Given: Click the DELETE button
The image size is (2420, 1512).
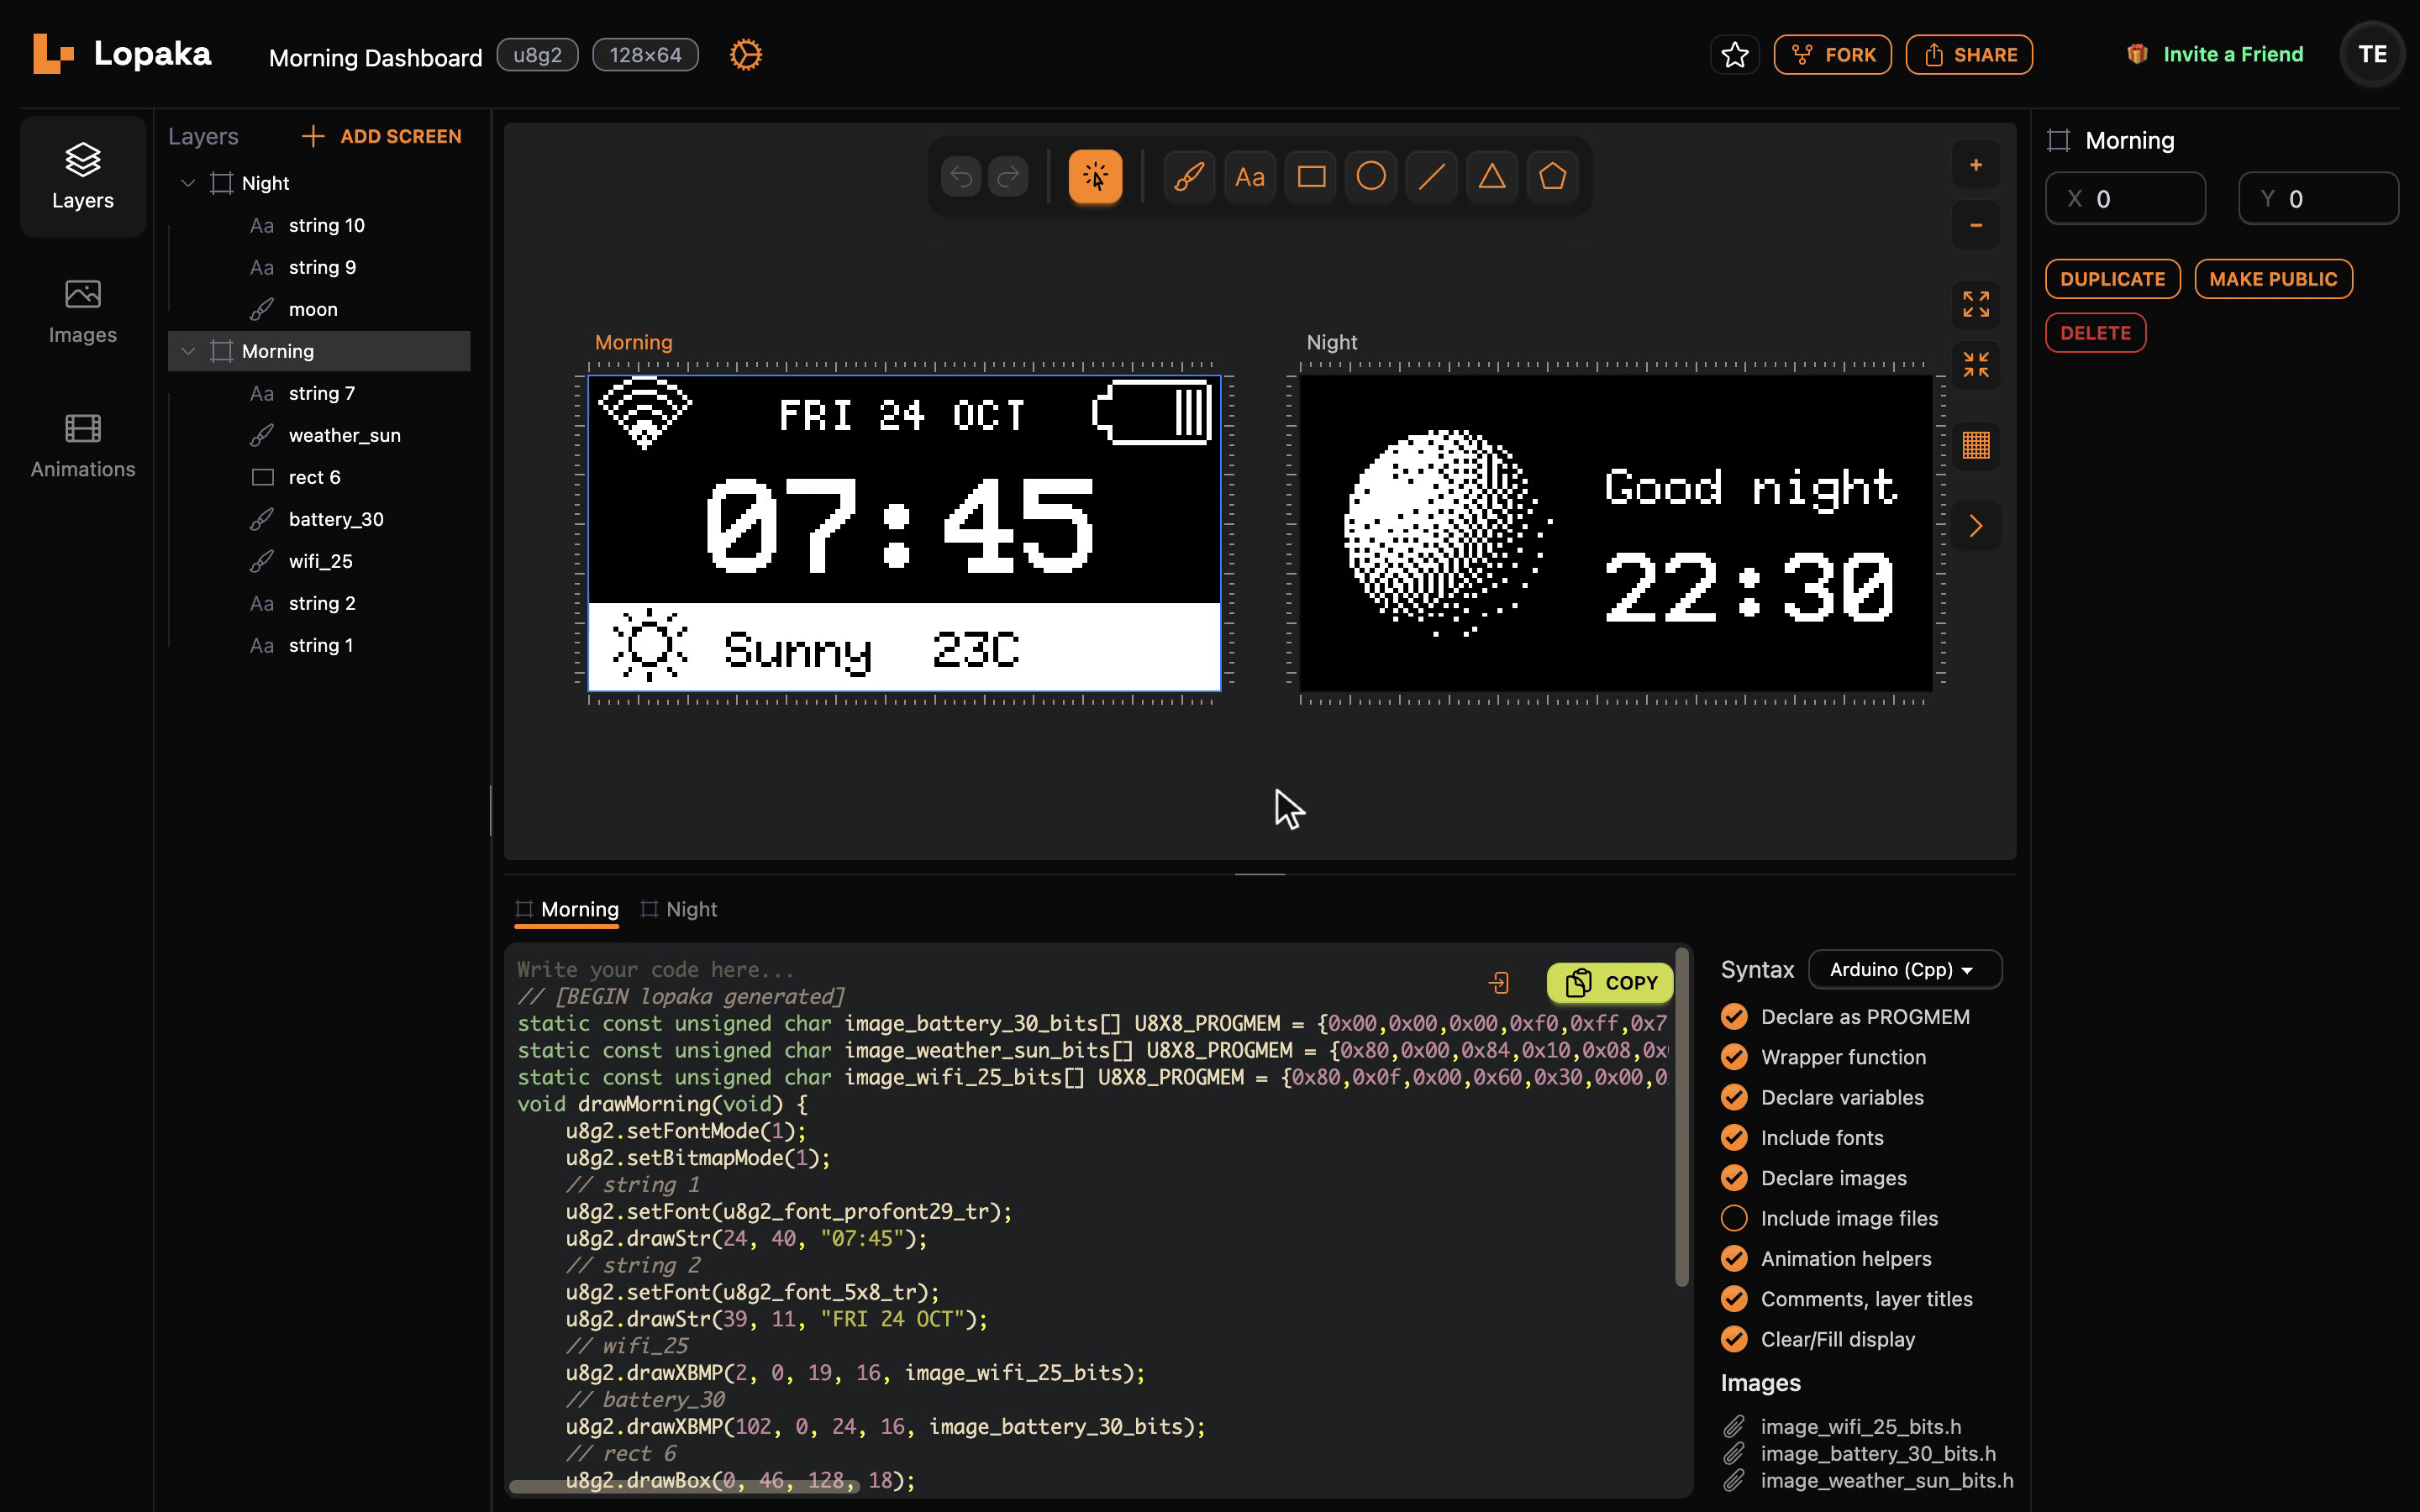Looking at the screenshot, I should click(2095, 333).
